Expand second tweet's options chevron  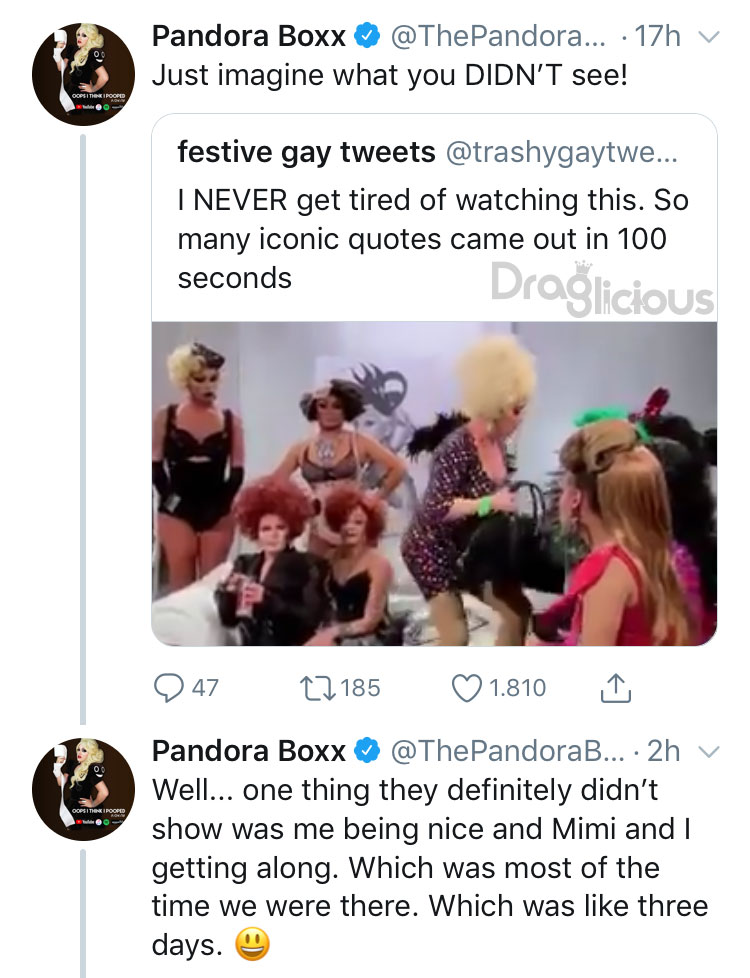(x=706, y=751)
